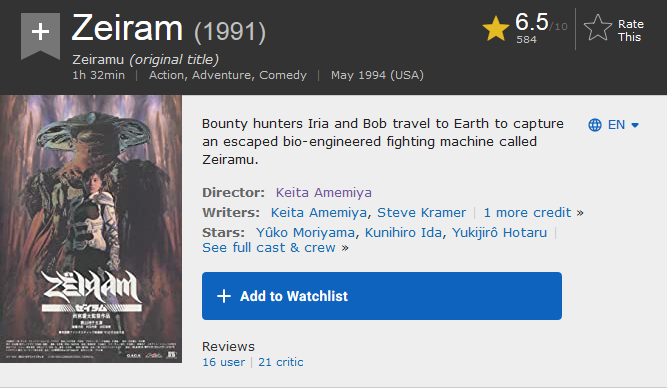Image resolution: width=667 pixels, height=388 pixels.
Task: Click the gold rating star icon
Action: pos(496,29)
